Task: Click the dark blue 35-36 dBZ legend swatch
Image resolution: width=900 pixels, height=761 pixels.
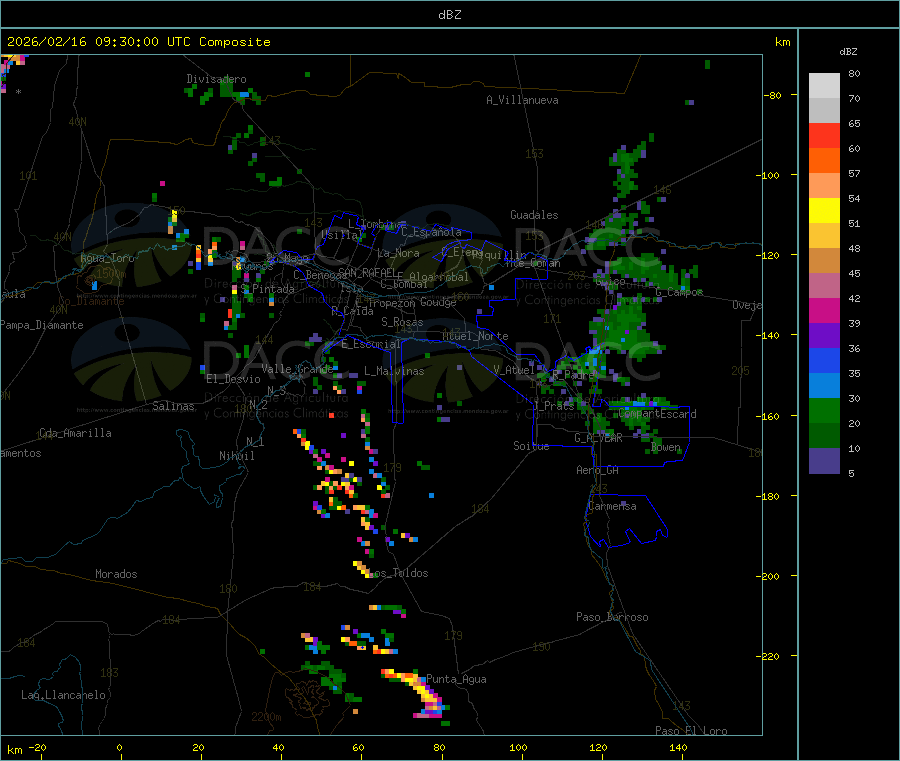Action: (824, 360)
